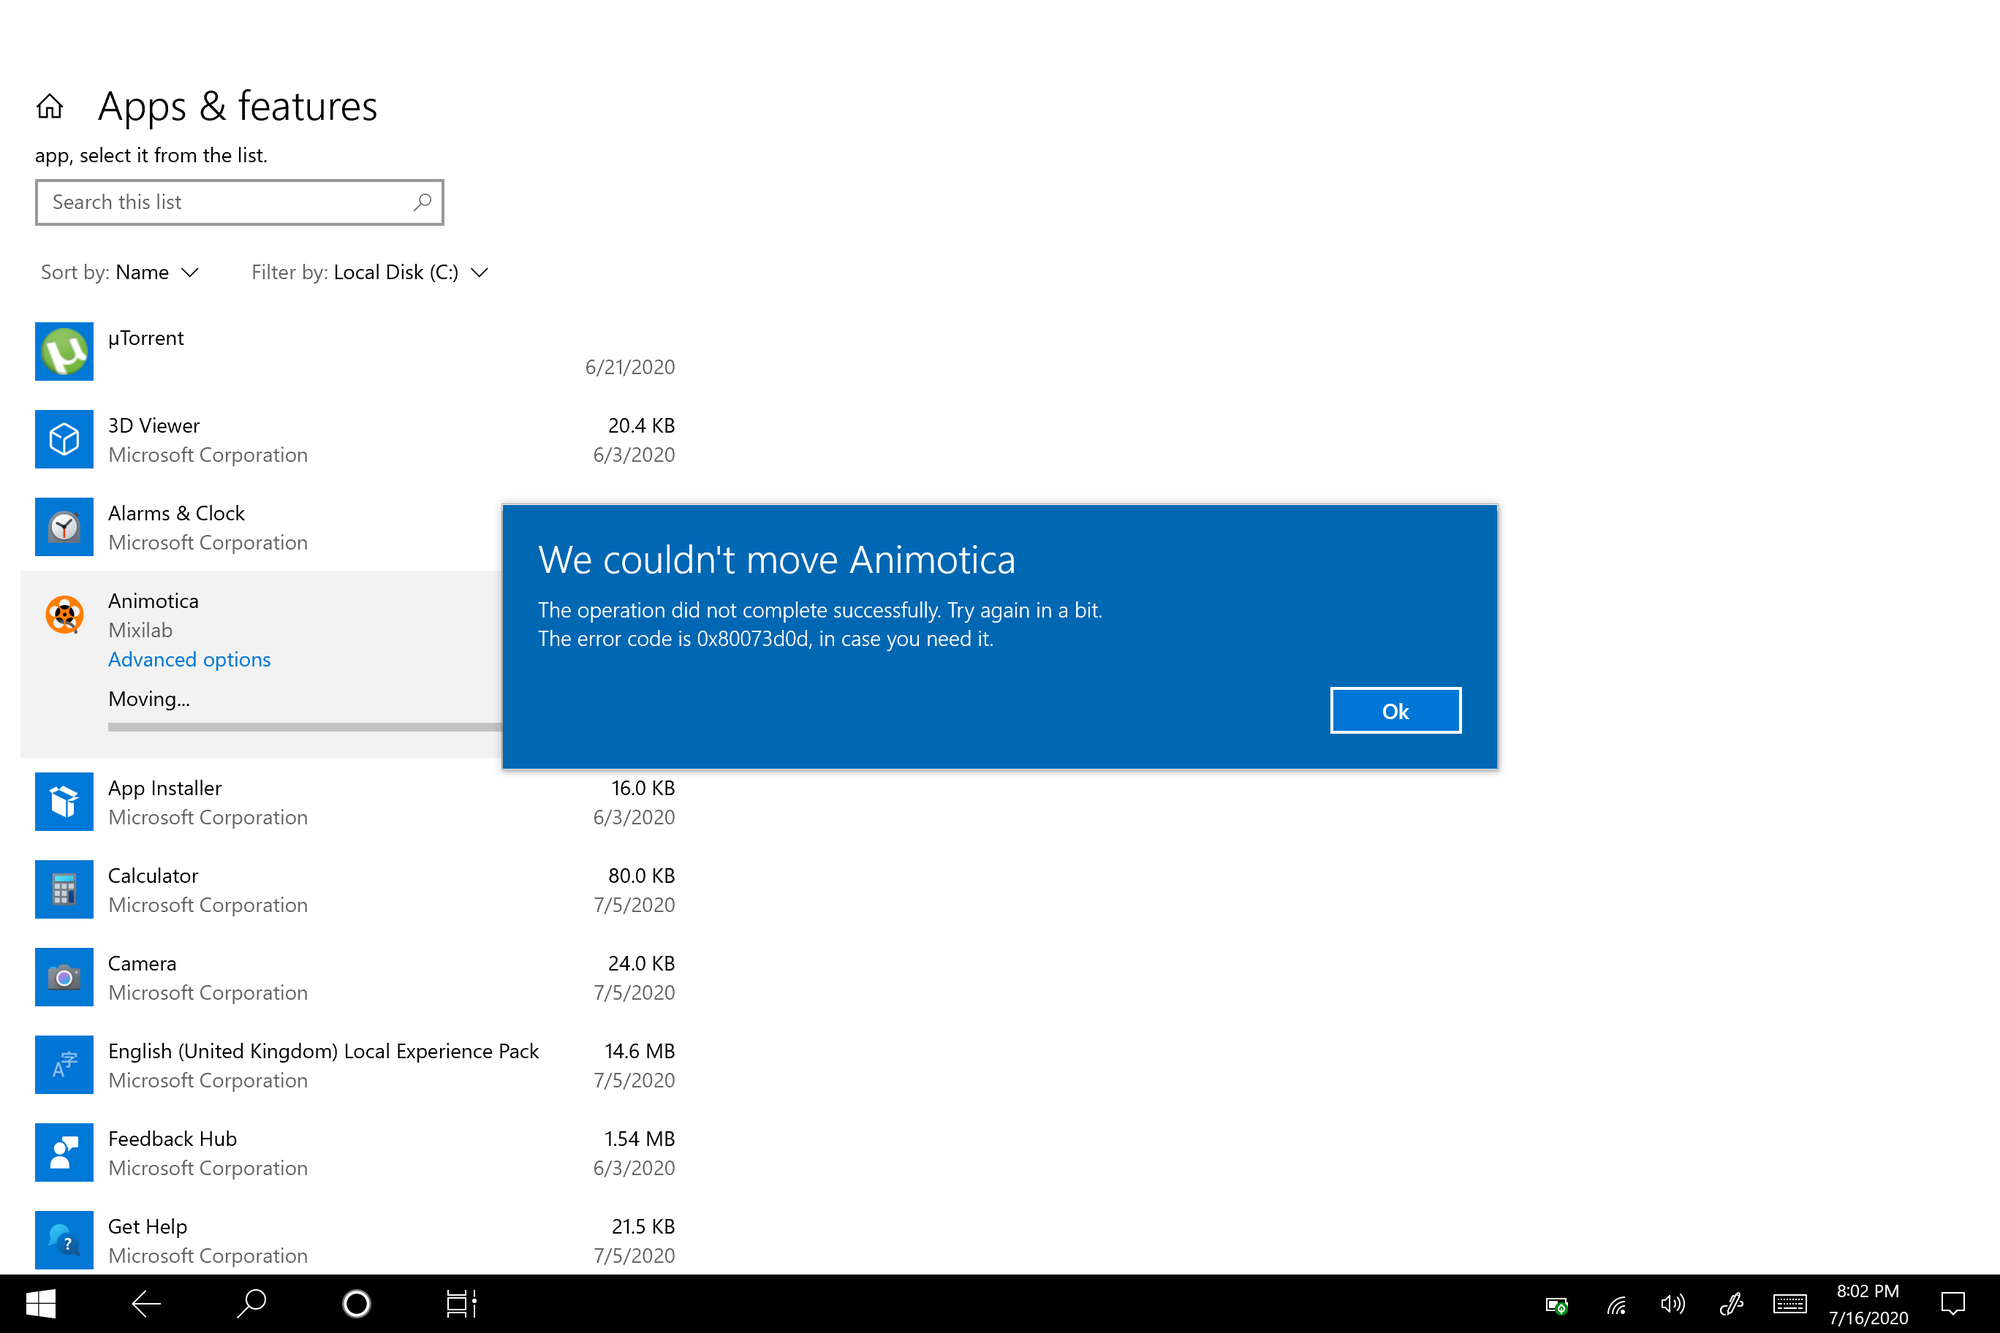Click the µTorrent app icon
Viewport: 2000px width, 1333px height.
tap(64, 352)
